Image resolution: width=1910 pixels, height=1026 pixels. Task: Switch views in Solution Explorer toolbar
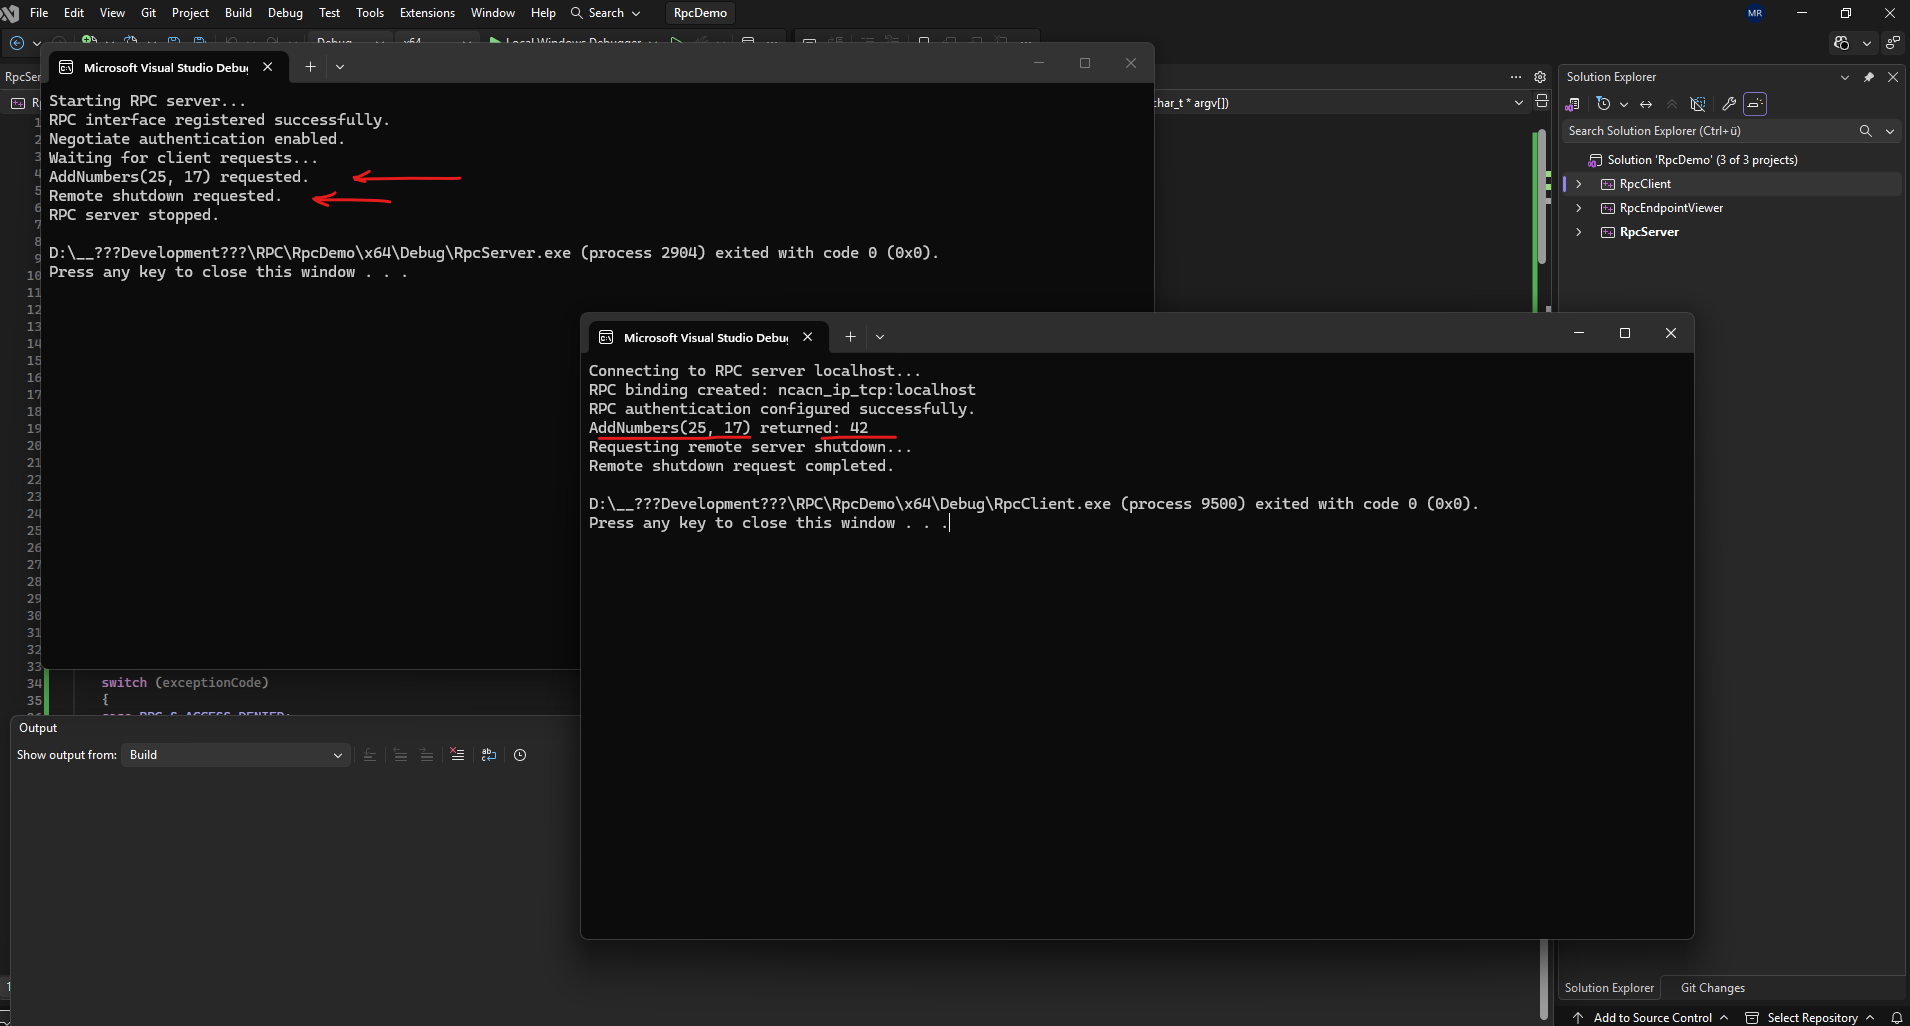[x=1573, y=104]
